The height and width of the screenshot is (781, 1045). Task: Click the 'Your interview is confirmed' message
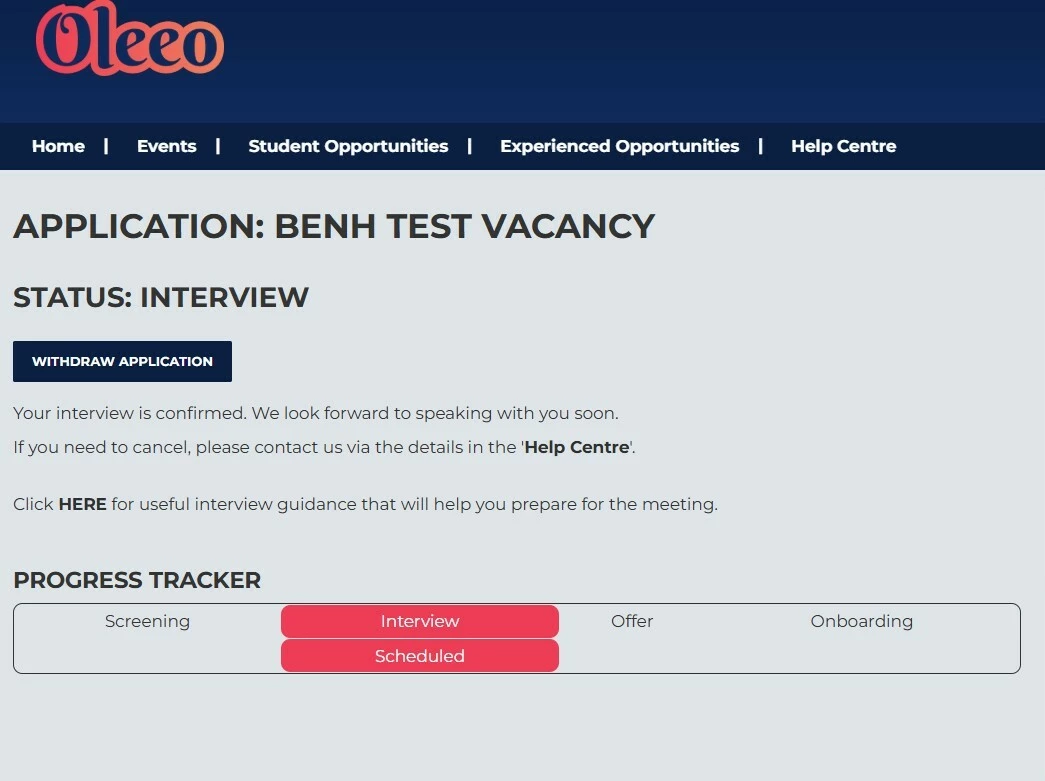point(315,413)
